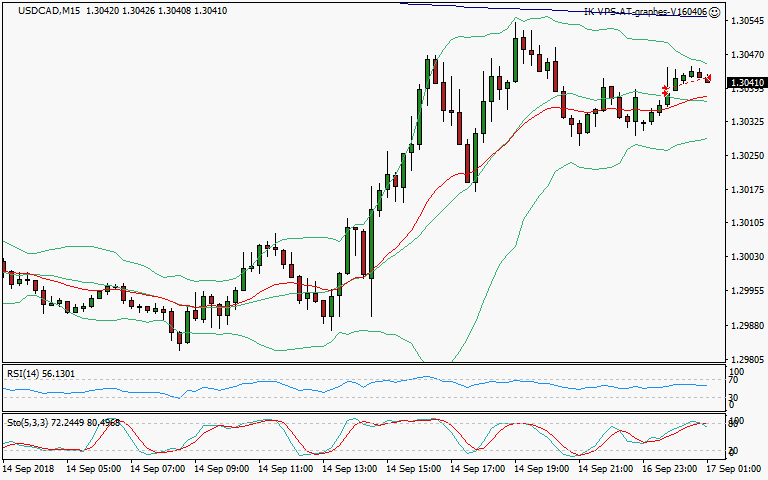Click the red trade exit arrow on last candle

point(708,78)
